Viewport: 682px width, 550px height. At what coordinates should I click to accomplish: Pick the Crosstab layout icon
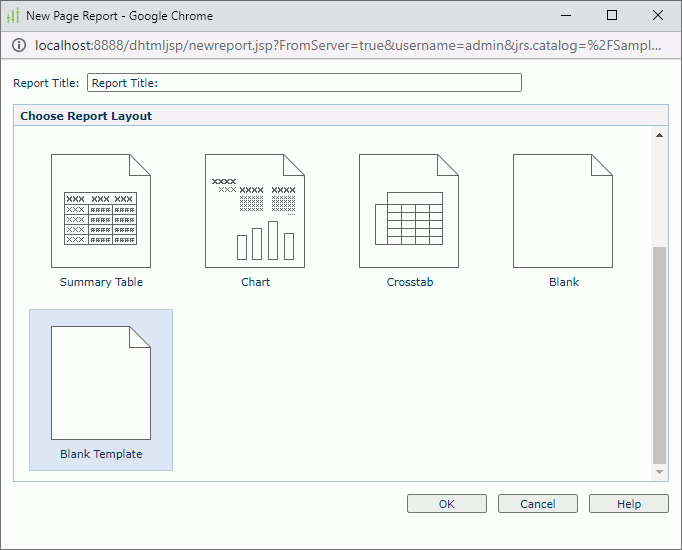click(409, 211)
